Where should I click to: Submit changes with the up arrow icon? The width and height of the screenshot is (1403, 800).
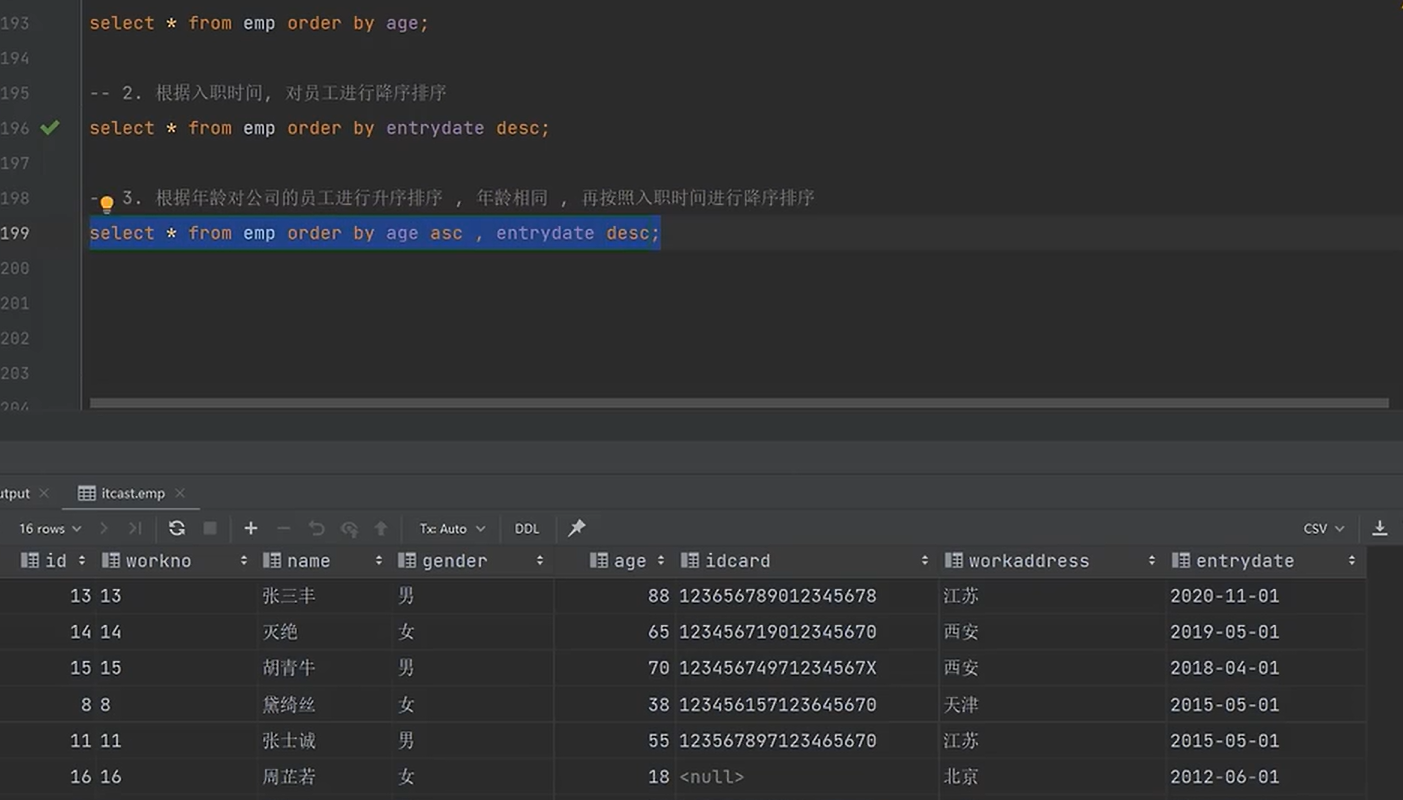381,528
